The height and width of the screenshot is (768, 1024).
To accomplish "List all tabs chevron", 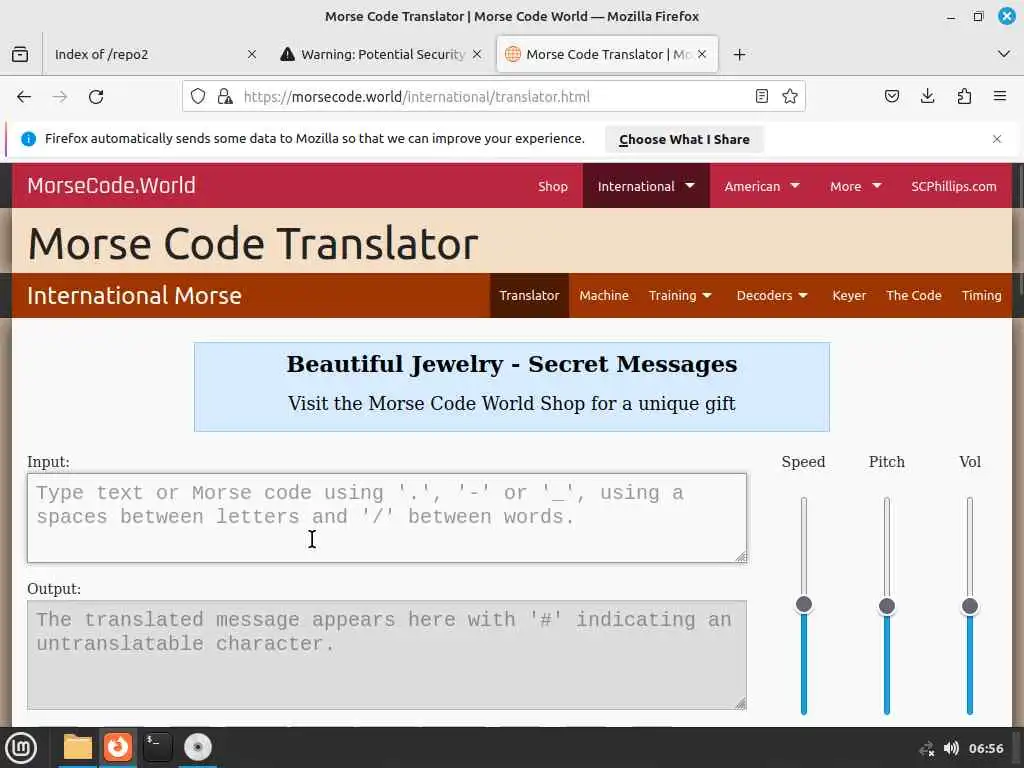I will coord(1004,54).
